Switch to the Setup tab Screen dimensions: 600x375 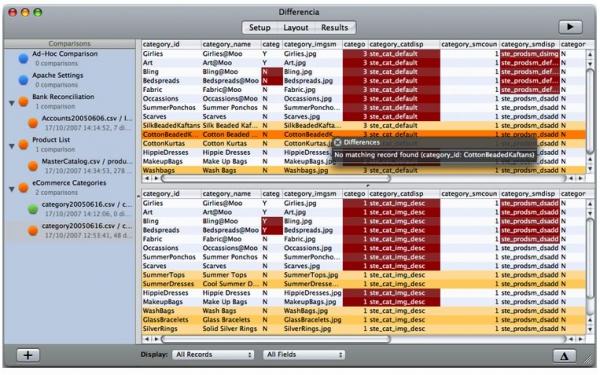[259, 28]
